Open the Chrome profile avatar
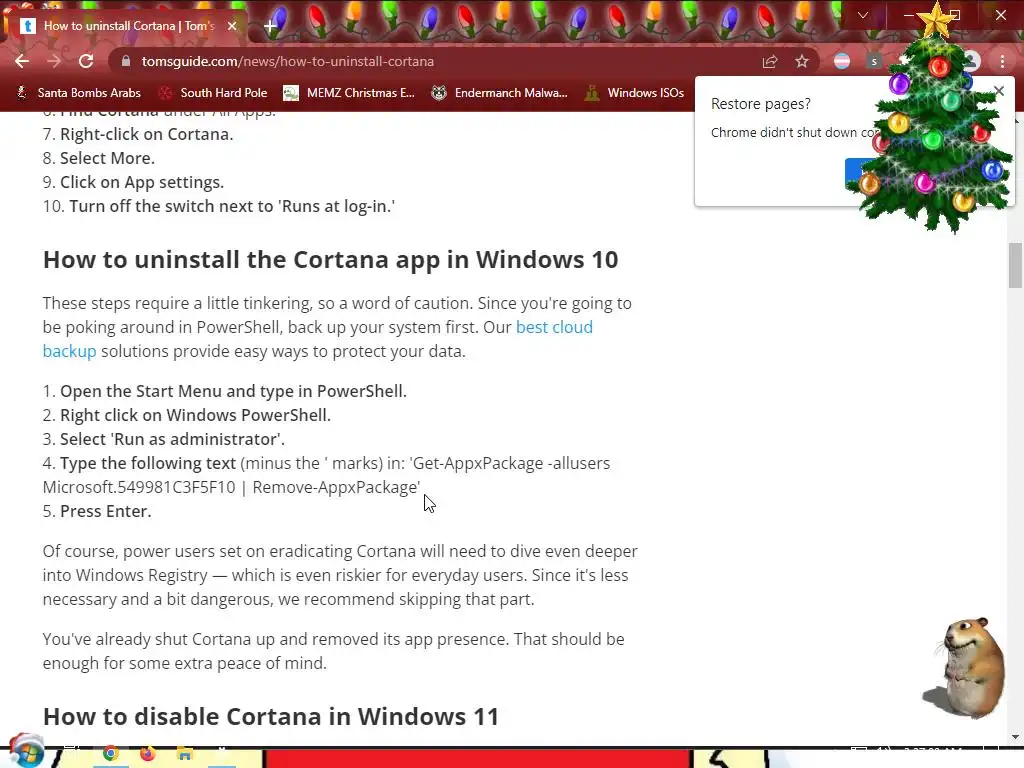The width and height of the screenshot is (1024, 768). click(972, 61)
